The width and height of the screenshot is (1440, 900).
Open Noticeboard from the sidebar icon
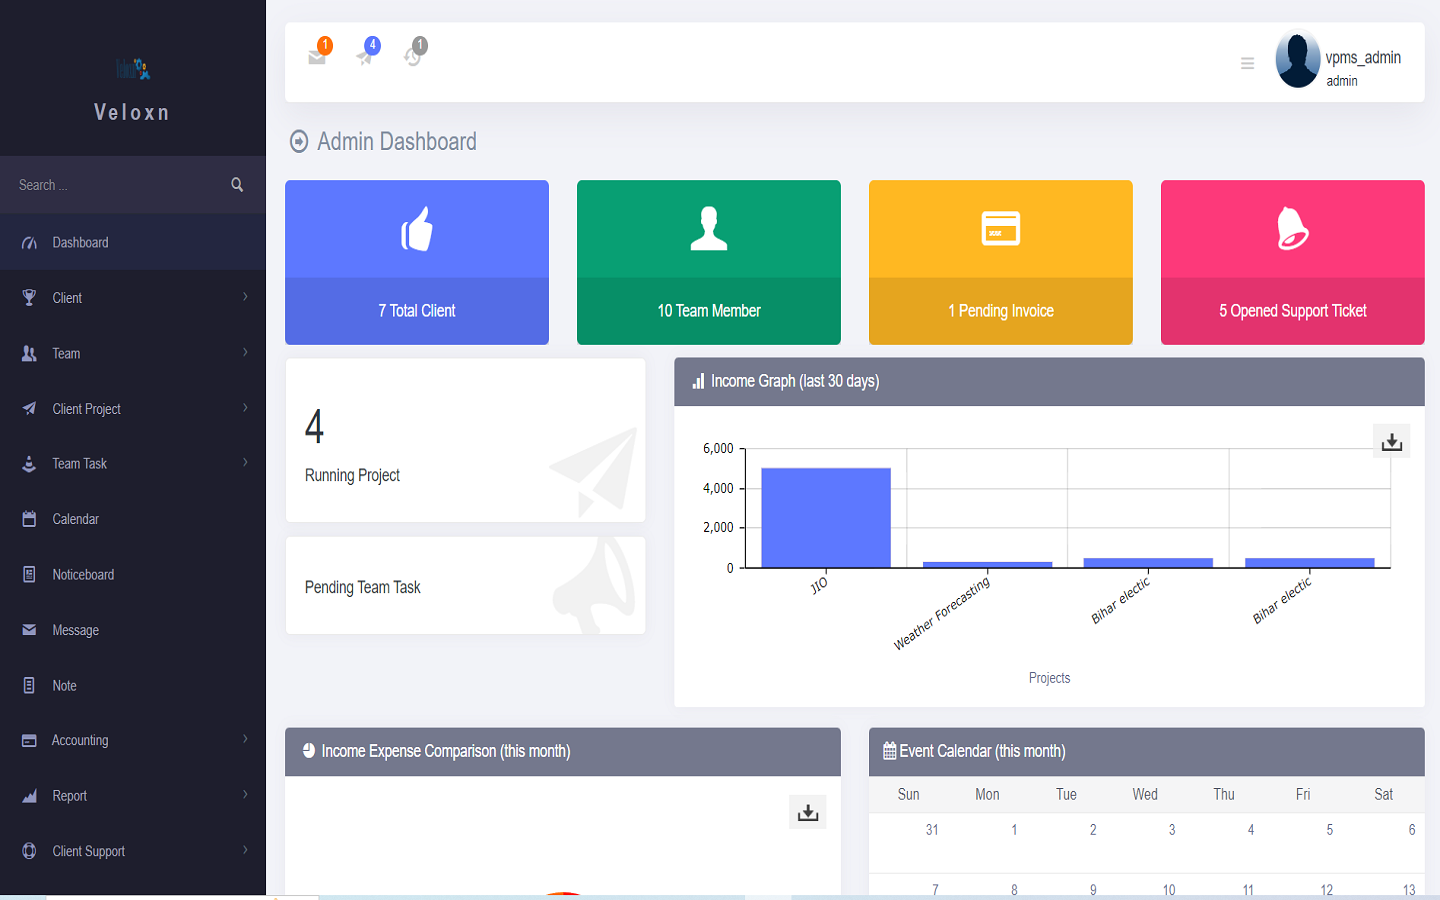click(30, 574)
